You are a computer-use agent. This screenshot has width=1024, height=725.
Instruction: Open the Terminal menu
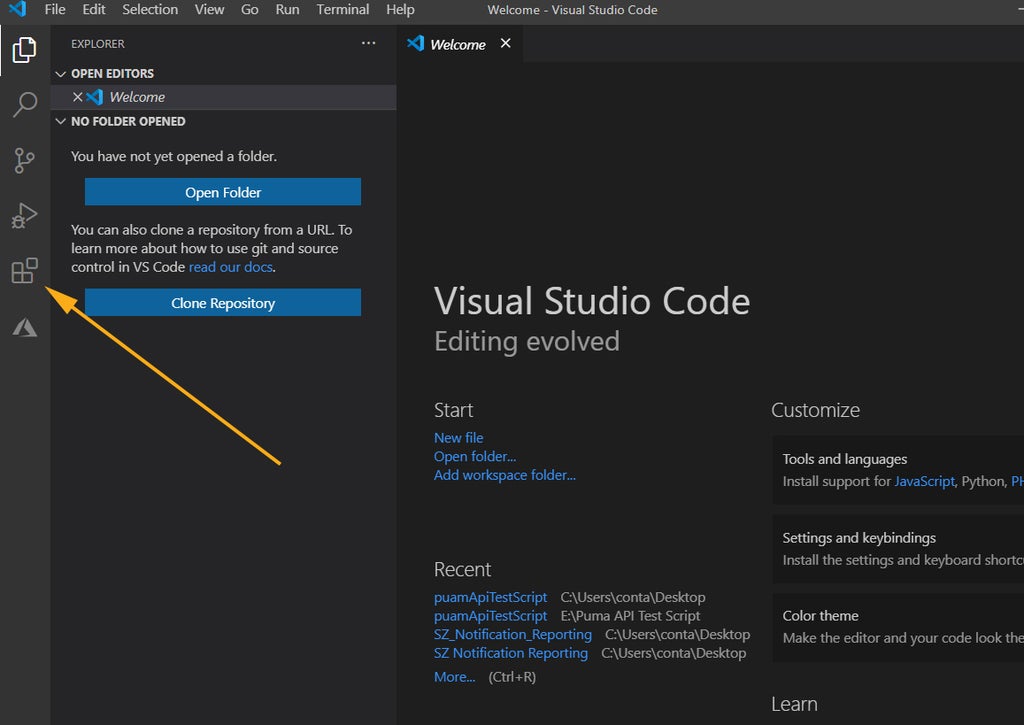343,10
